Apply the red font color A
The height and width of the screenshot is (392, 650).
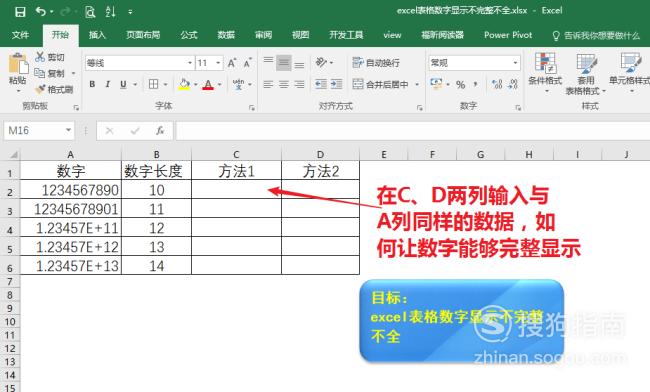208,85
